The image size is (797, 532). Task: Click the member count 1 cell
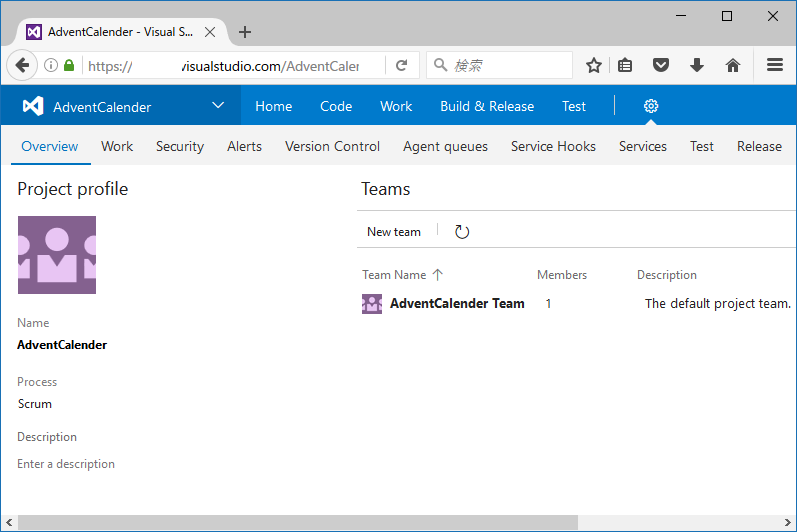tap(548, 304)
